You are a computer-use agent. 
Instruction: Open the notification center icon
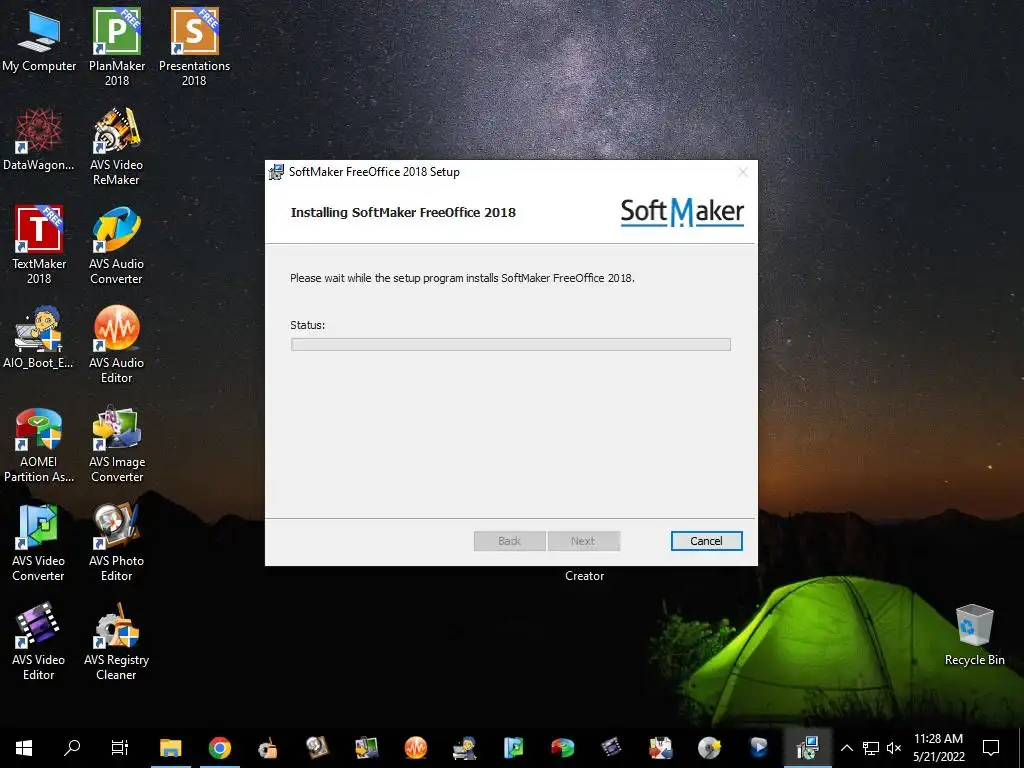tap(991, 747)
